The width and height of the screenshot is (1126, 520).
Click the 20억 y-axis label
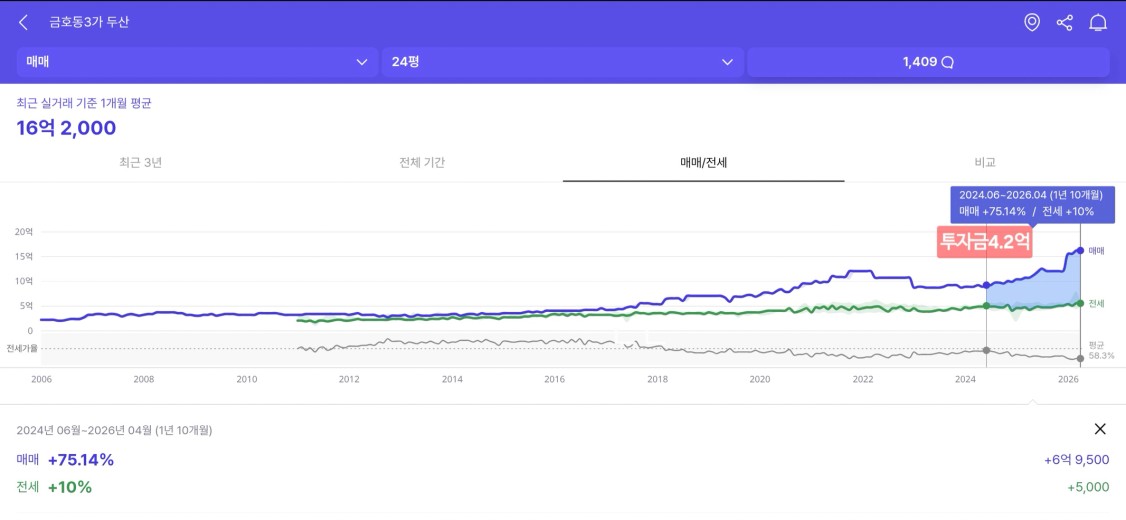(x=24, y=231)
